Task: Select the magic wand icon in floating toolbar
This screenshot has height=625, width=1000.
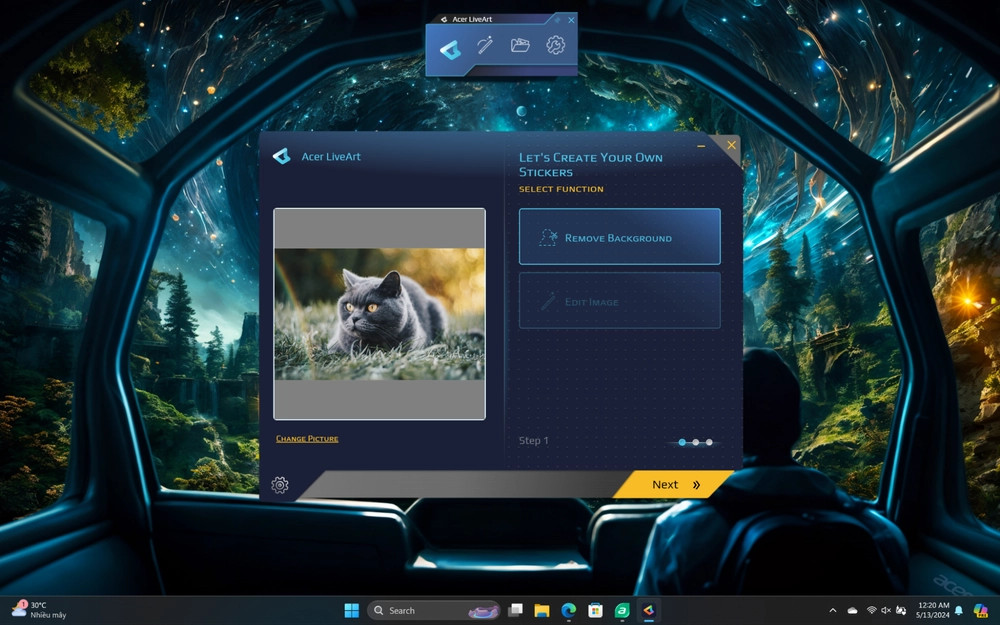Action: tap(485, 46)
